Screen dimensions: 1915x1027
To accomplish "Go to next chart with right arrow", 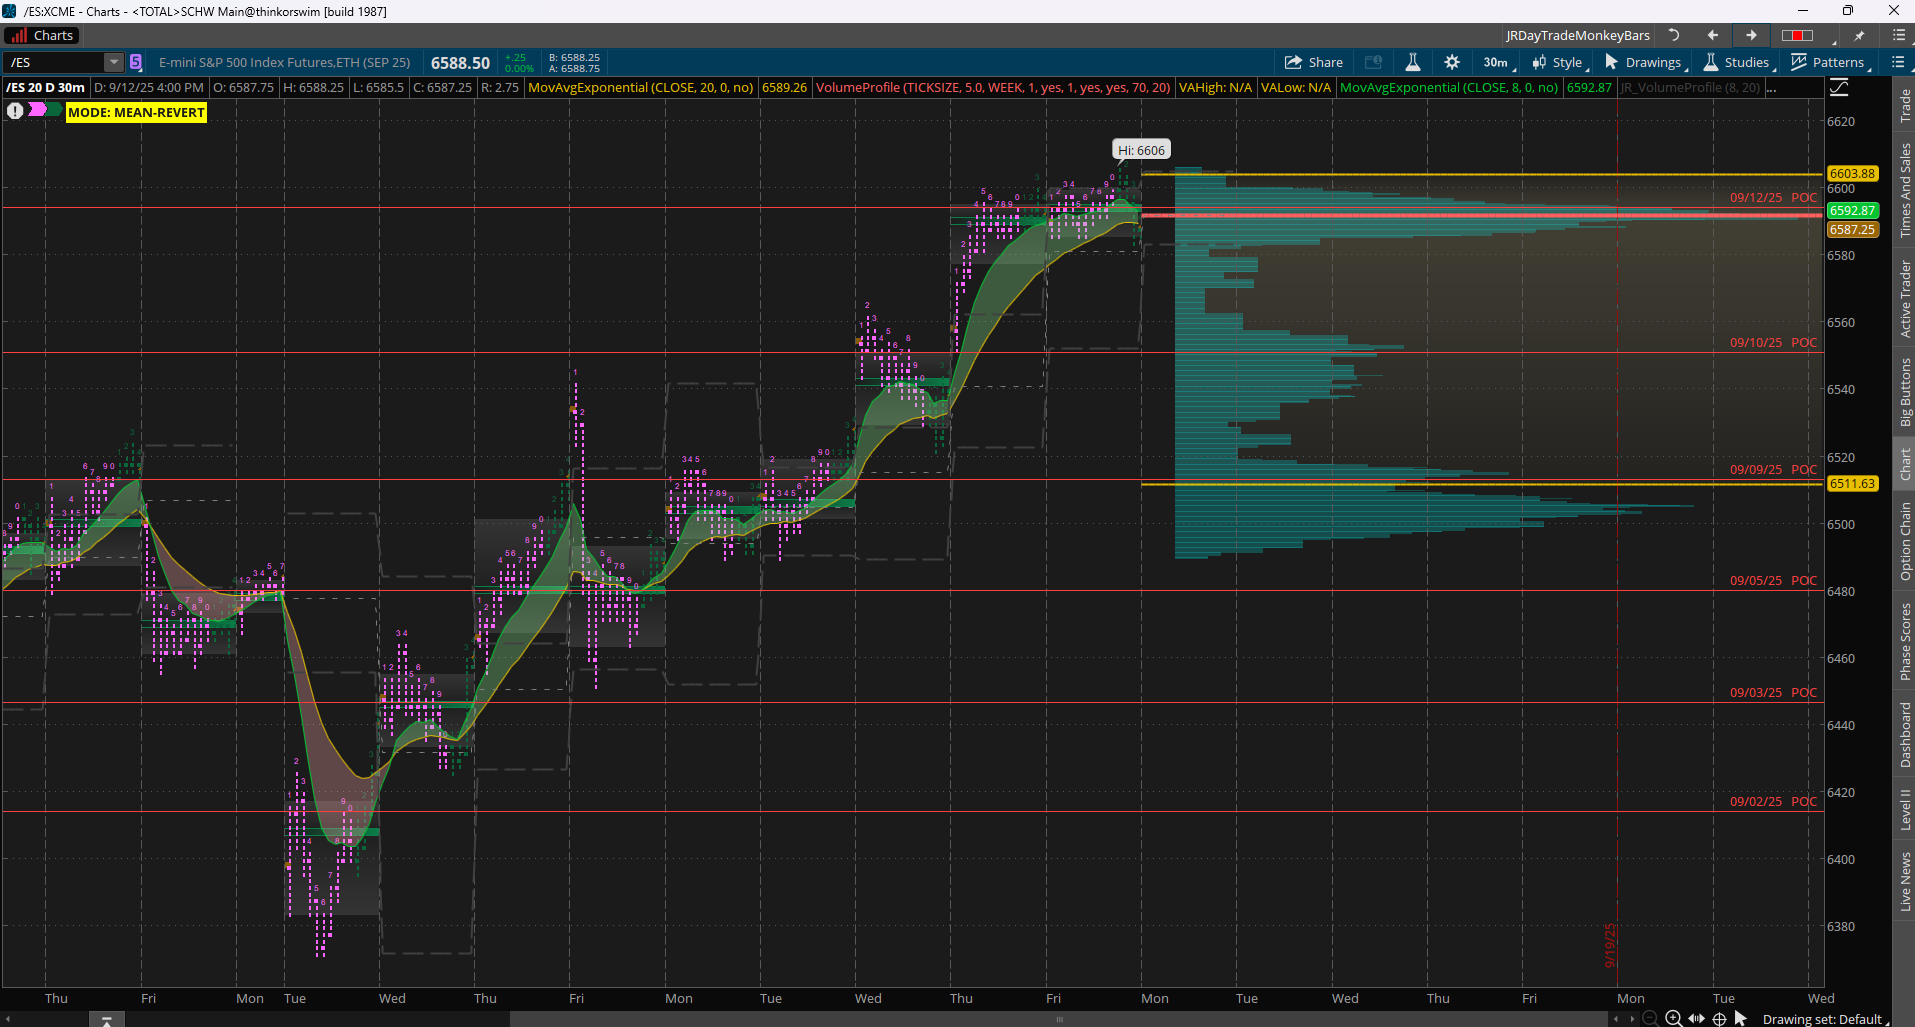I will 1751,35.
